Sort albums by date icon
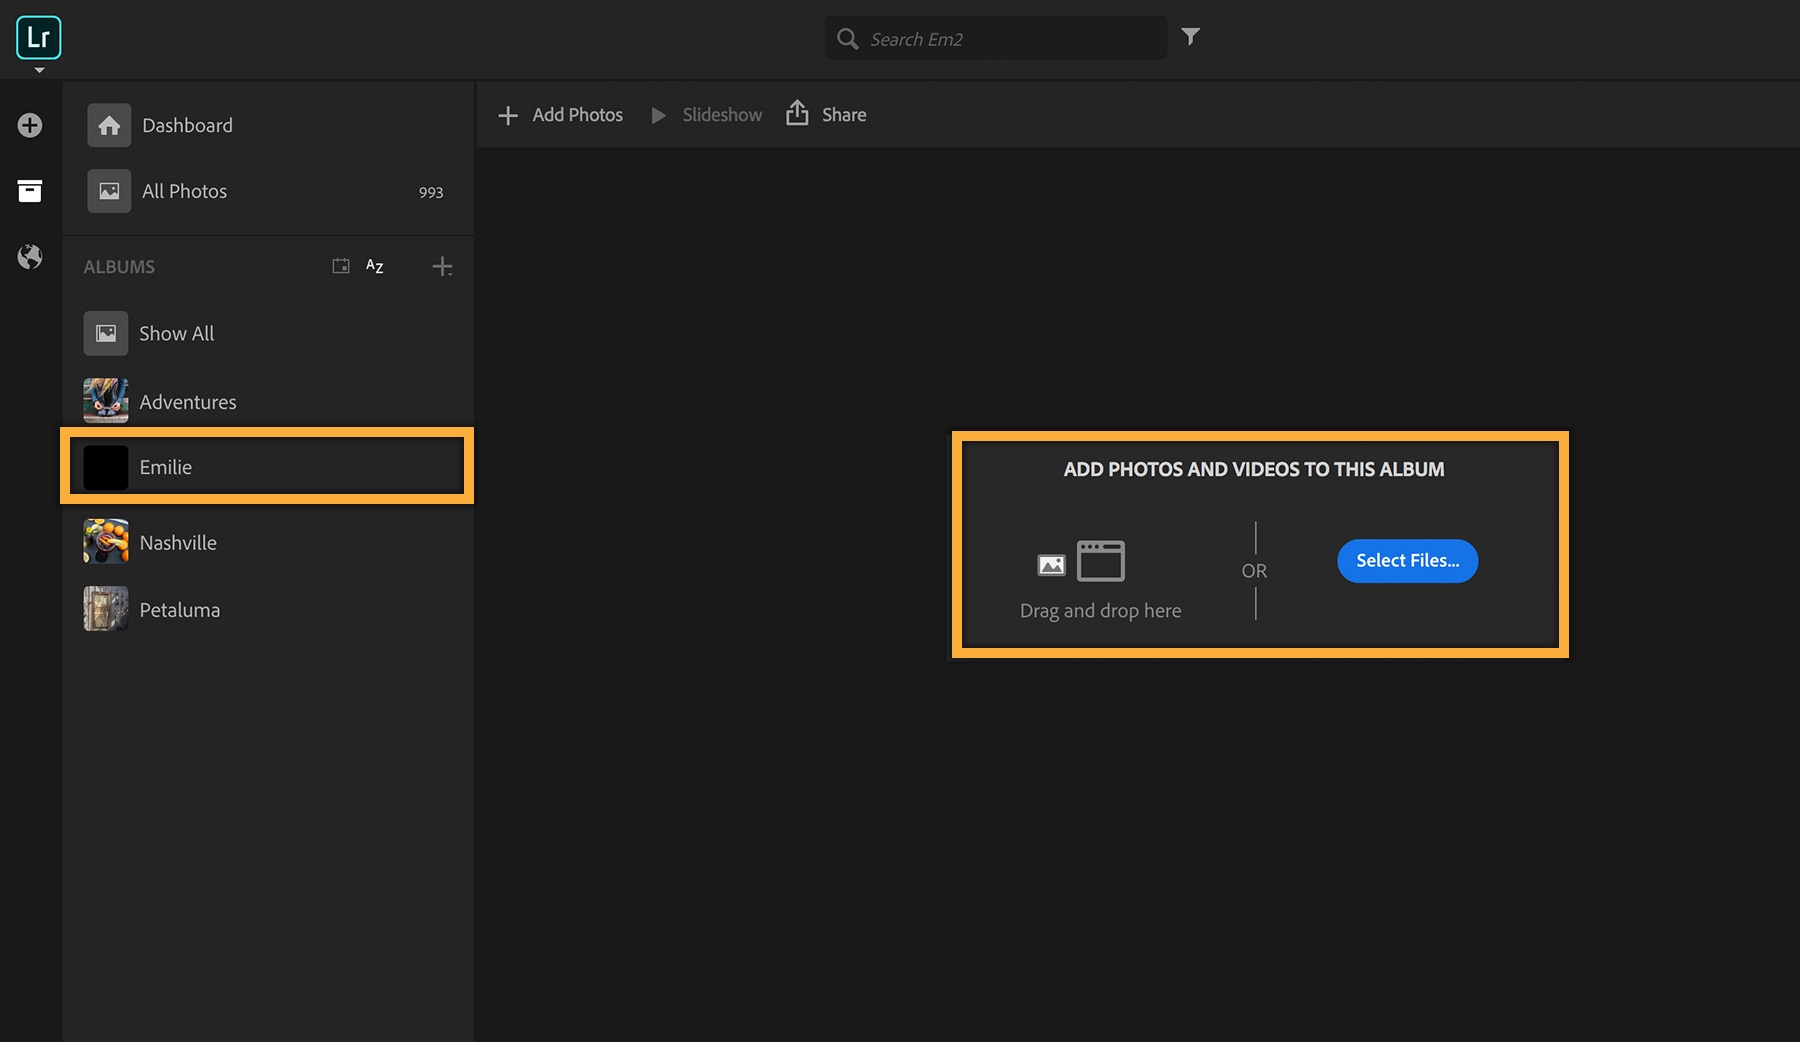The width and height of the screenshot is (1800, 1042). pyautogui.click(x=341, y=266)
